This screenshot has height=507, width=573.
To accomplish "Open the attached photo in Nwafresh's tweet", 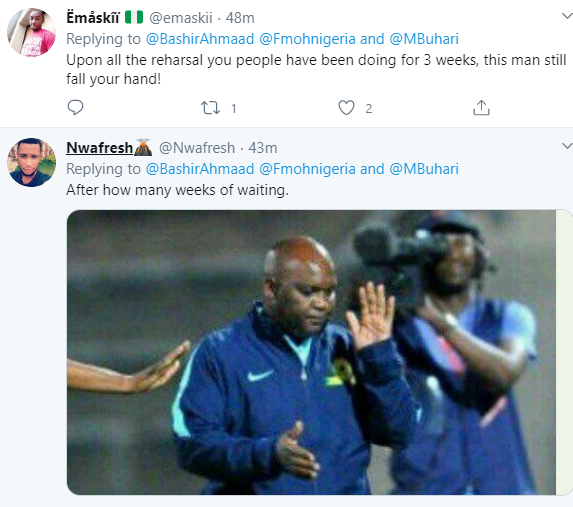I will 311,352.
